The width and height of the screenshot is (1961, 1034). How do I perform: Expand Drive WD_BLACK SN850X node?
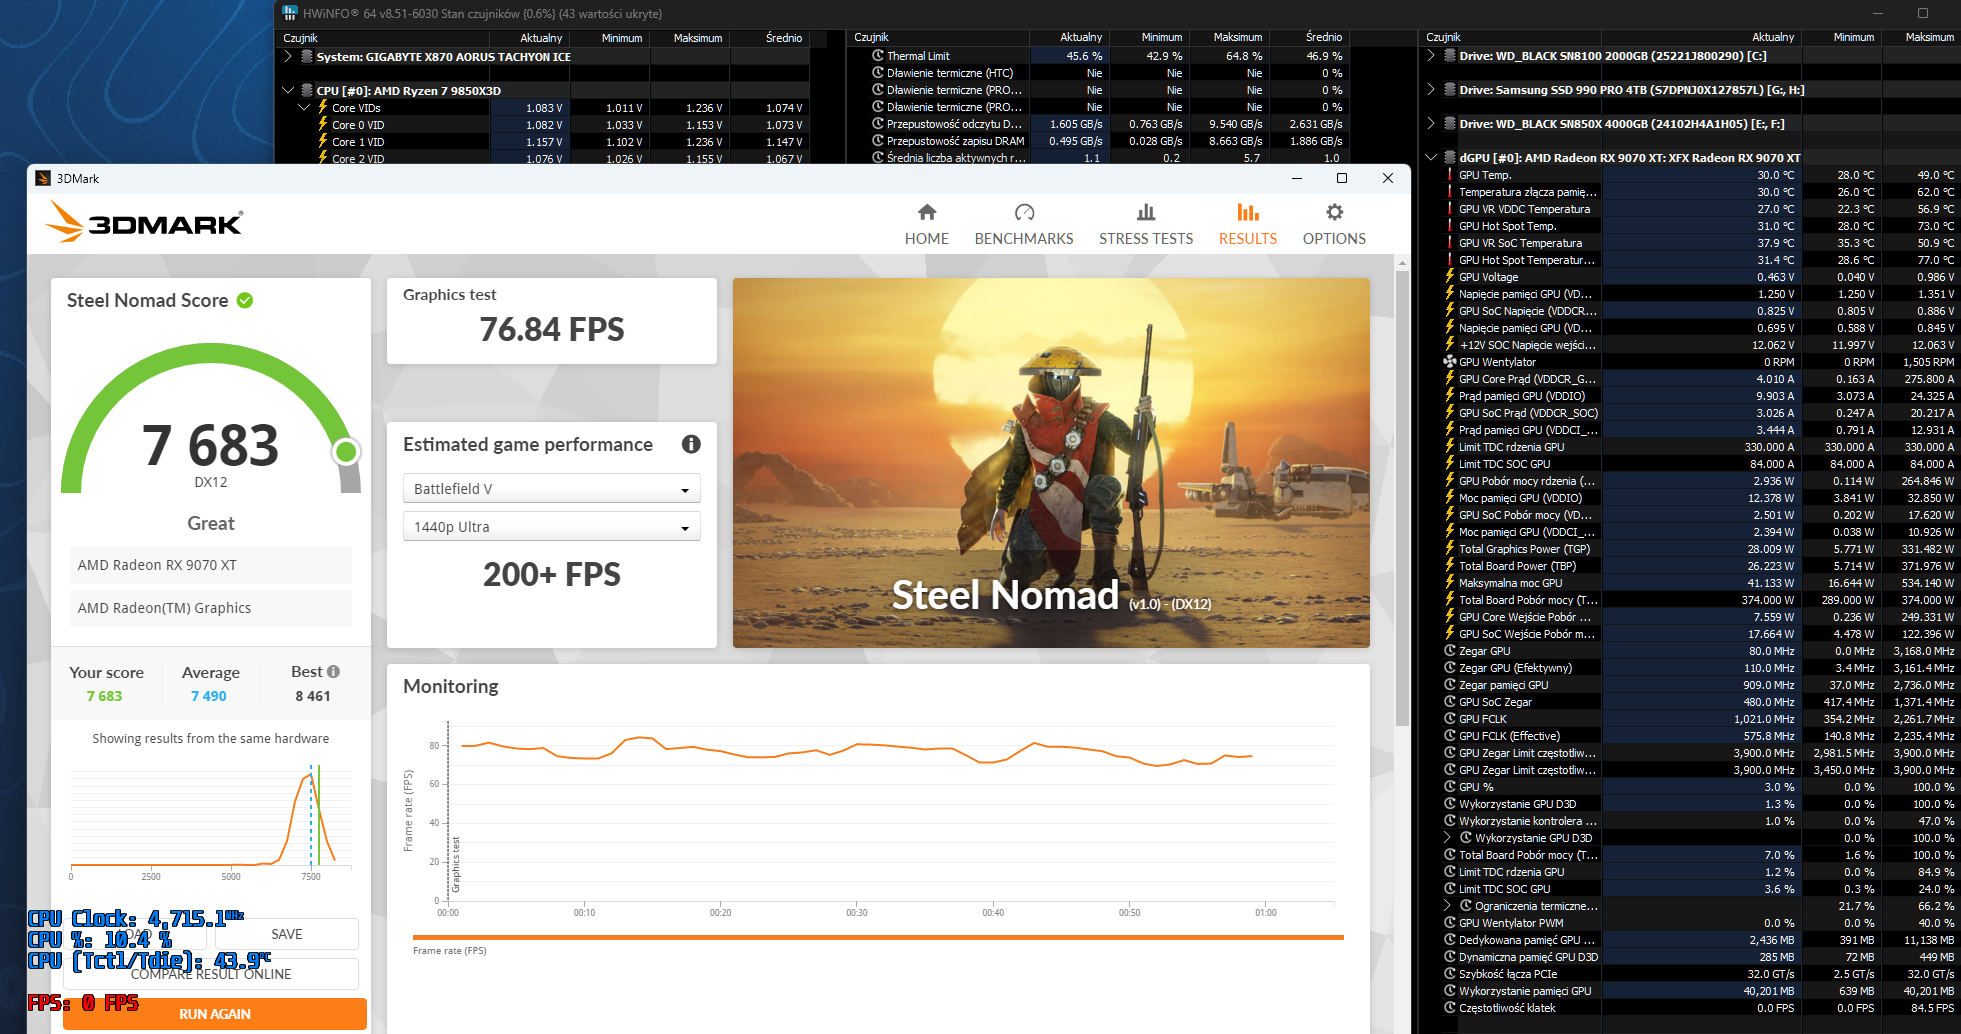point(1431,124)
